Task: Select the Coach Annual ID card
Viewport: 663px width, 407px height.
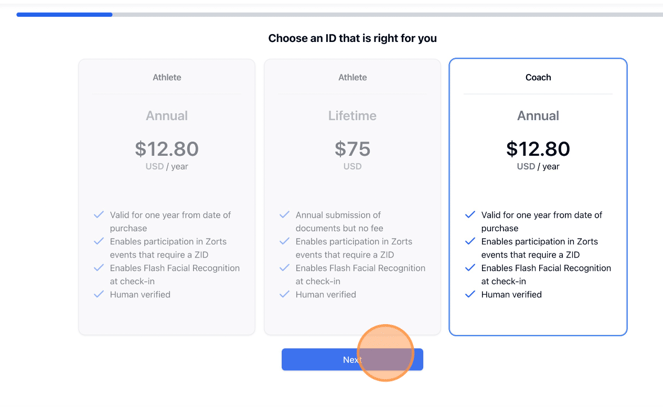Action: coord(538,196)
